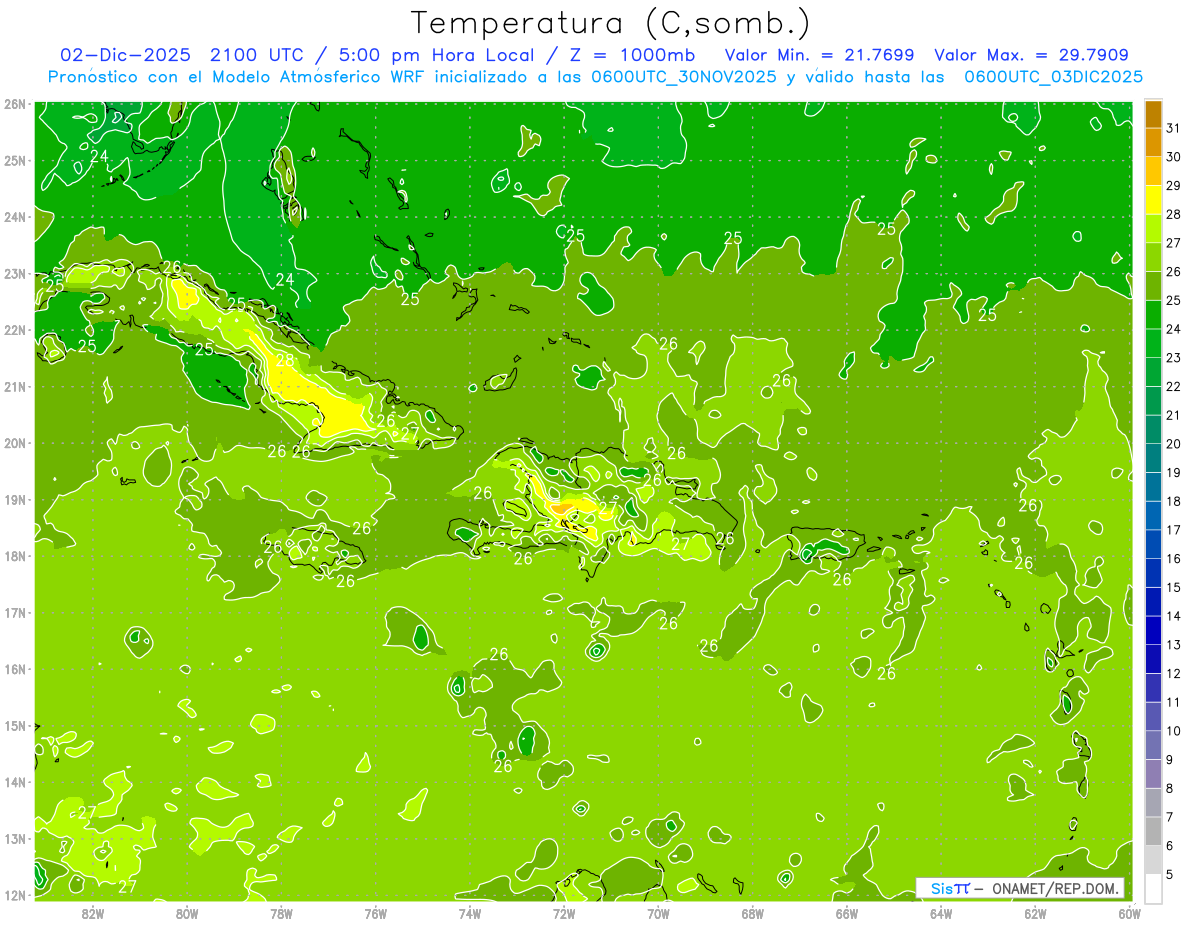This screenshot has height=927, width=1200.
Task: Click the '68W' longitude axis label
Action: click(753, 913)
